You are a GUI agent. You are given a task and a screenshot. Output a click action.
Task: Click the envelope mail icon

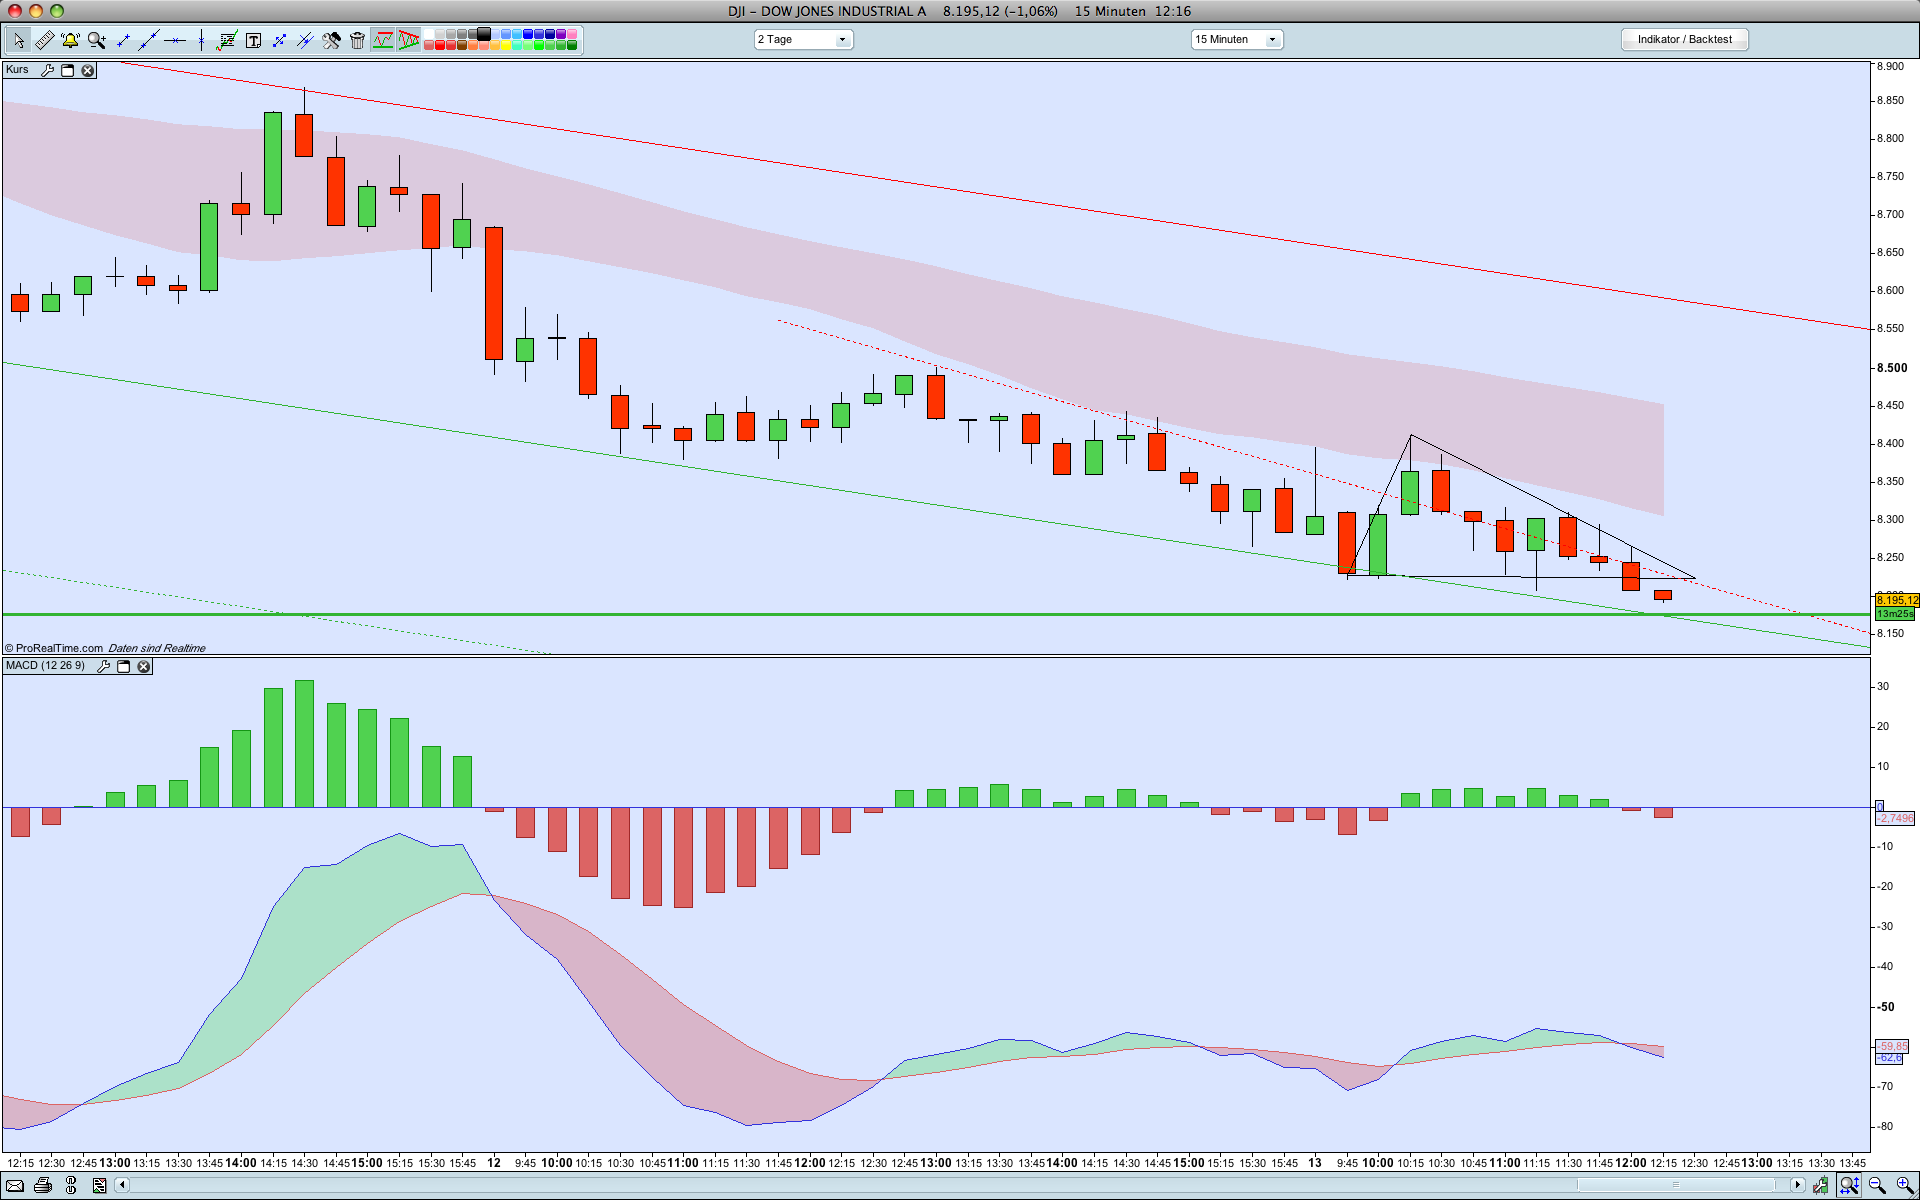click(14, 1185)
